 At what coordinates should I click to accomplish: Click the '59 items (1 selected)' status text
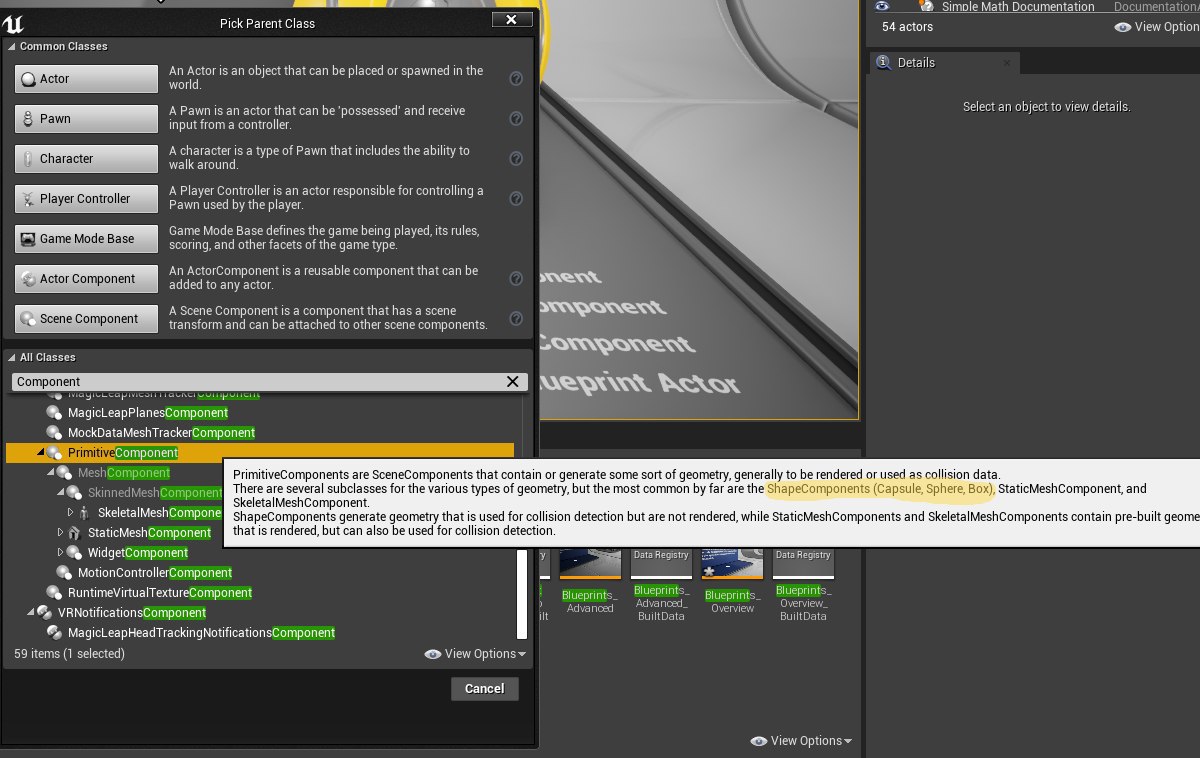coord(69,654)
